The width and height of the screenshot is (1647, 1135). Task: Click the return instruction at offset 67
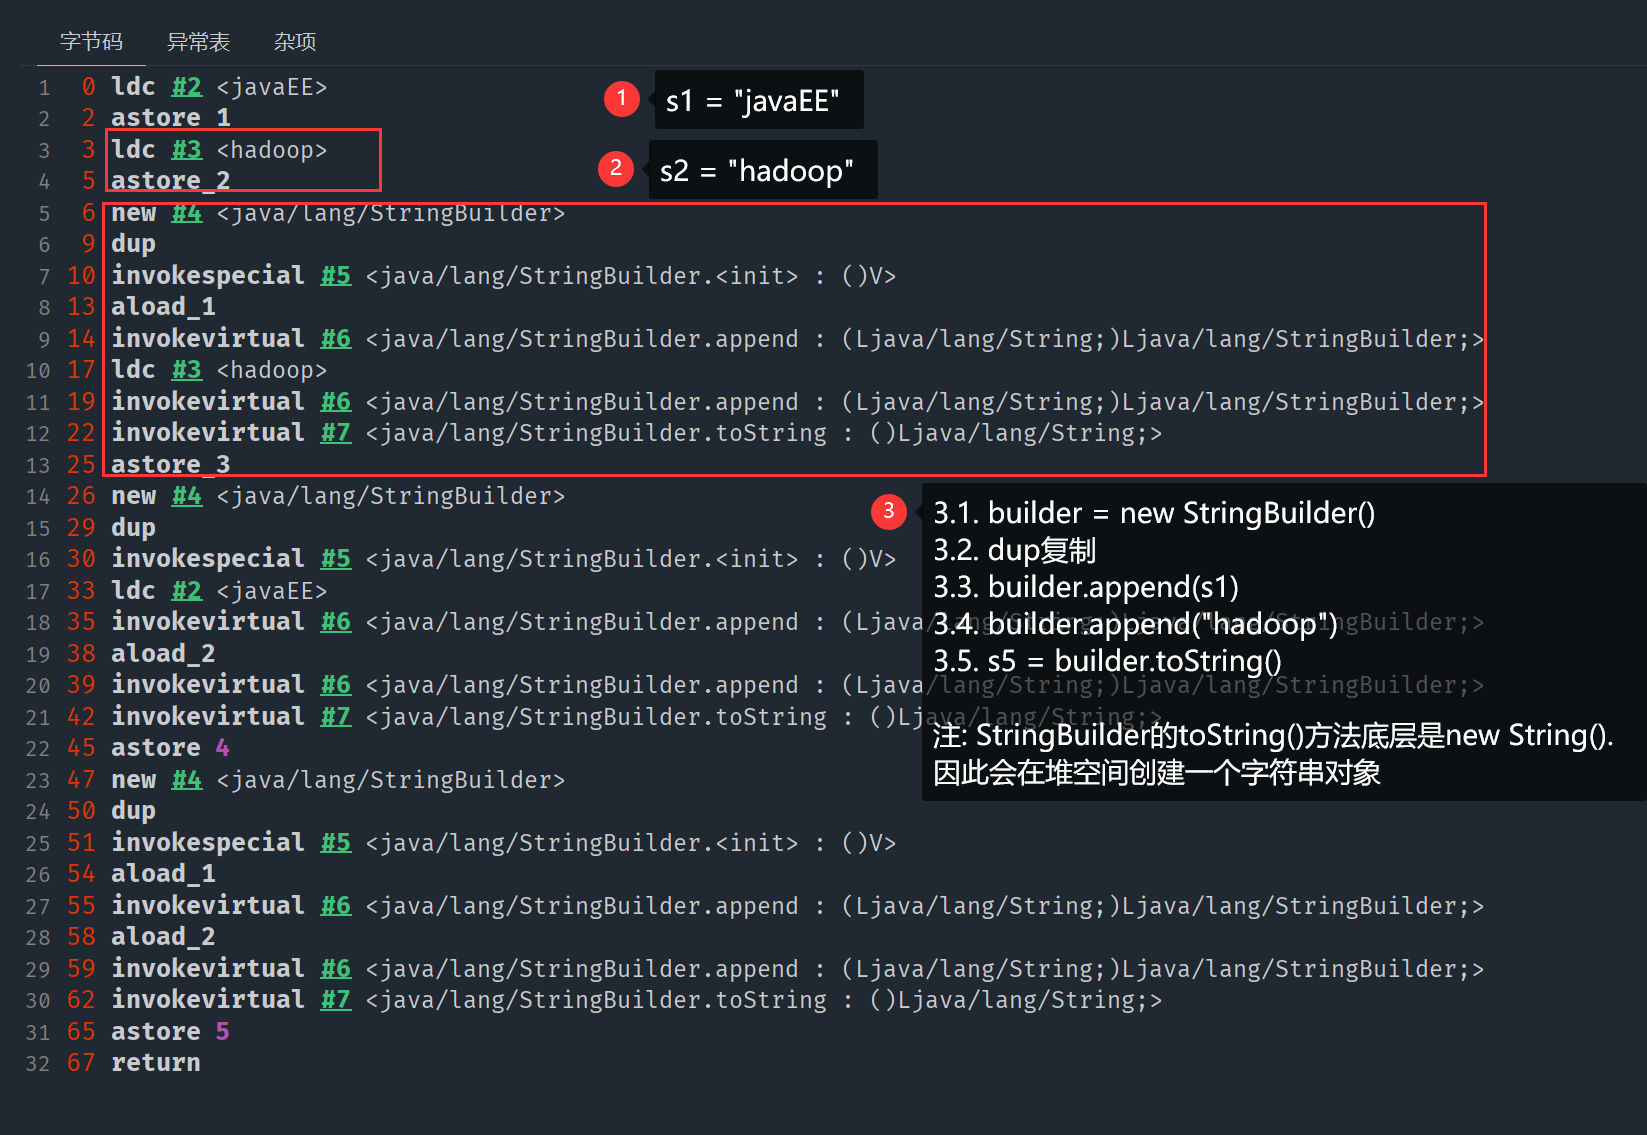[155, 1063]
